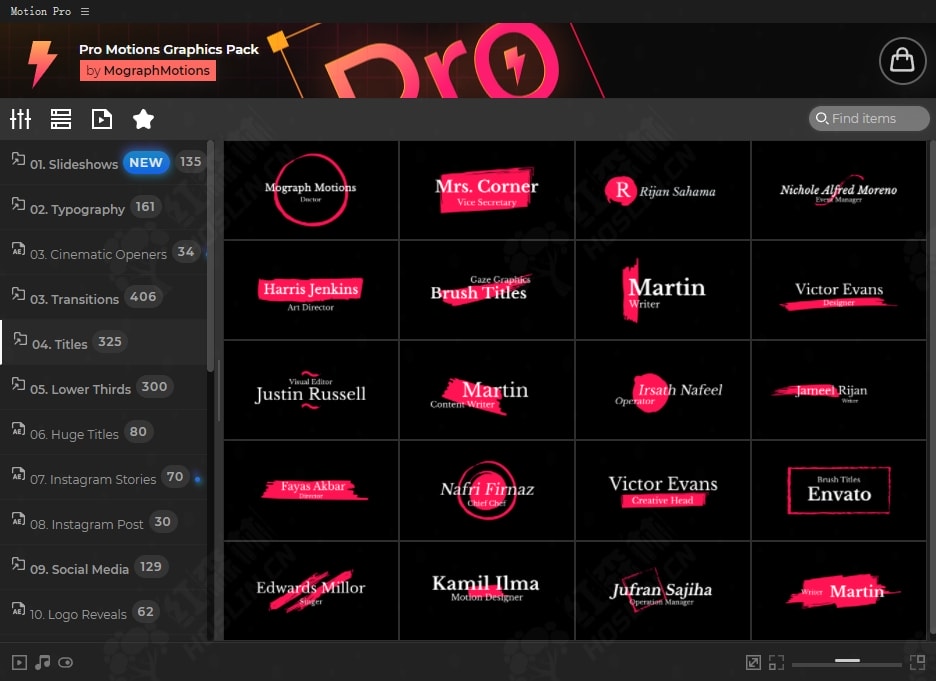The image size is (936, 681).
Task: Select the Kamil Ilma thumbnail
Action: [x=487, y=591]
